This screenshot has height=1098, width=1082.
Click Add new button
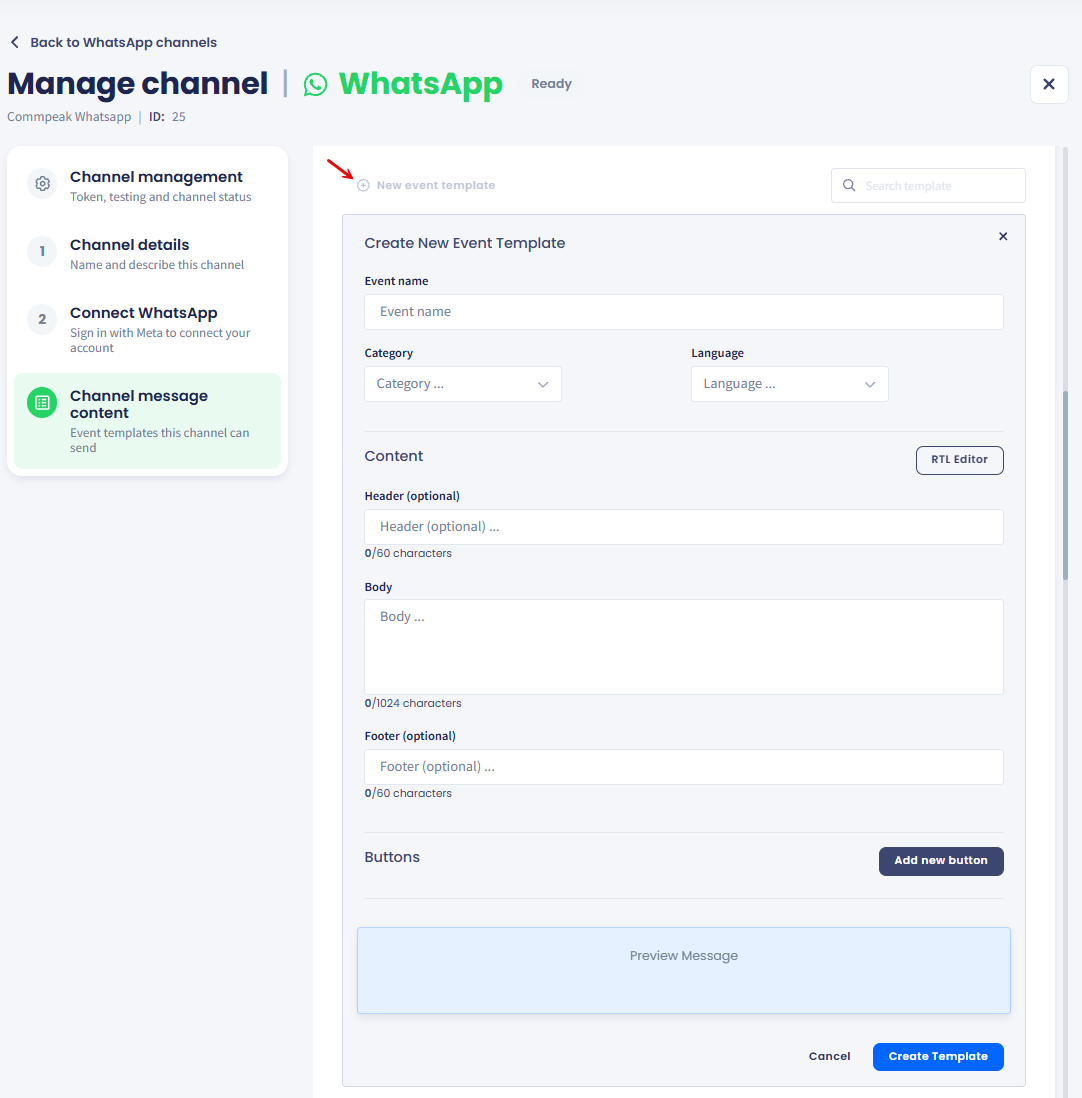pyautogui.click(x=941, y=861)
